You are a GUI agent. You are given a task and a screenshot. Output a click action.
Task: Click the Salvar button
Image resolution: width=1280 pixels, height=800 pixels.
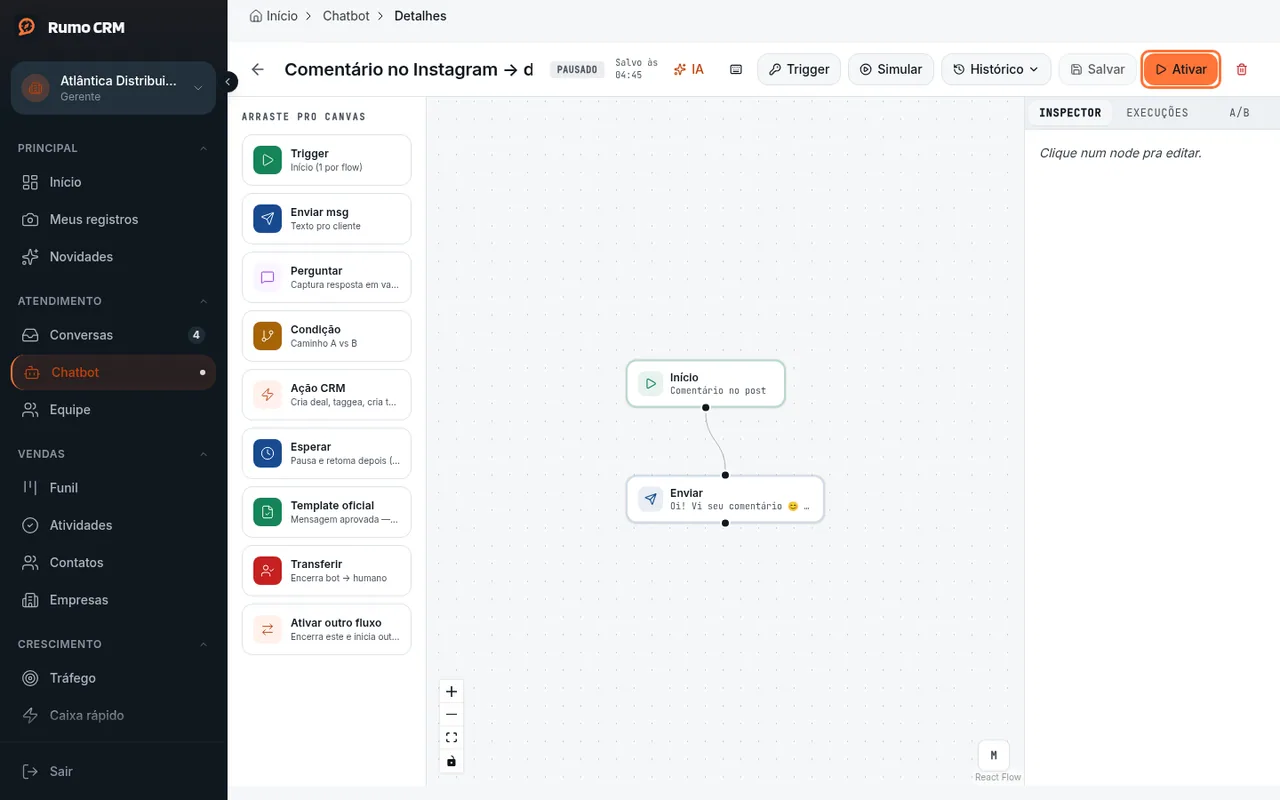pyautogui.click(x=1097, y=69)
